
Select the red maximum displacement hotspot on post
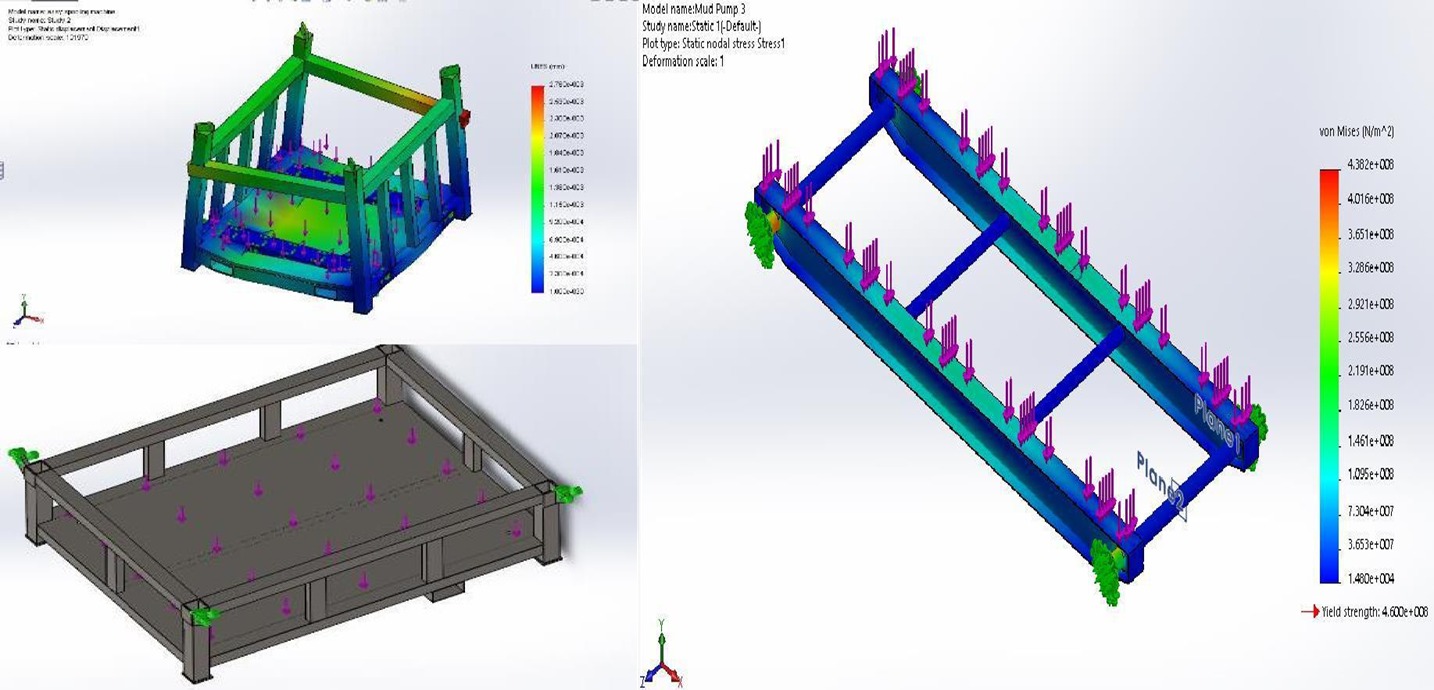(463, 118)
